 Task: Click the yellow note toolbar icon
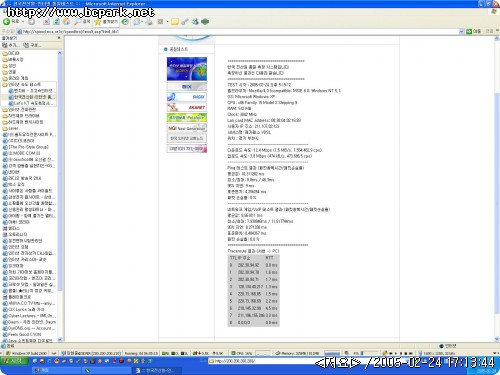tap(175, 22)
